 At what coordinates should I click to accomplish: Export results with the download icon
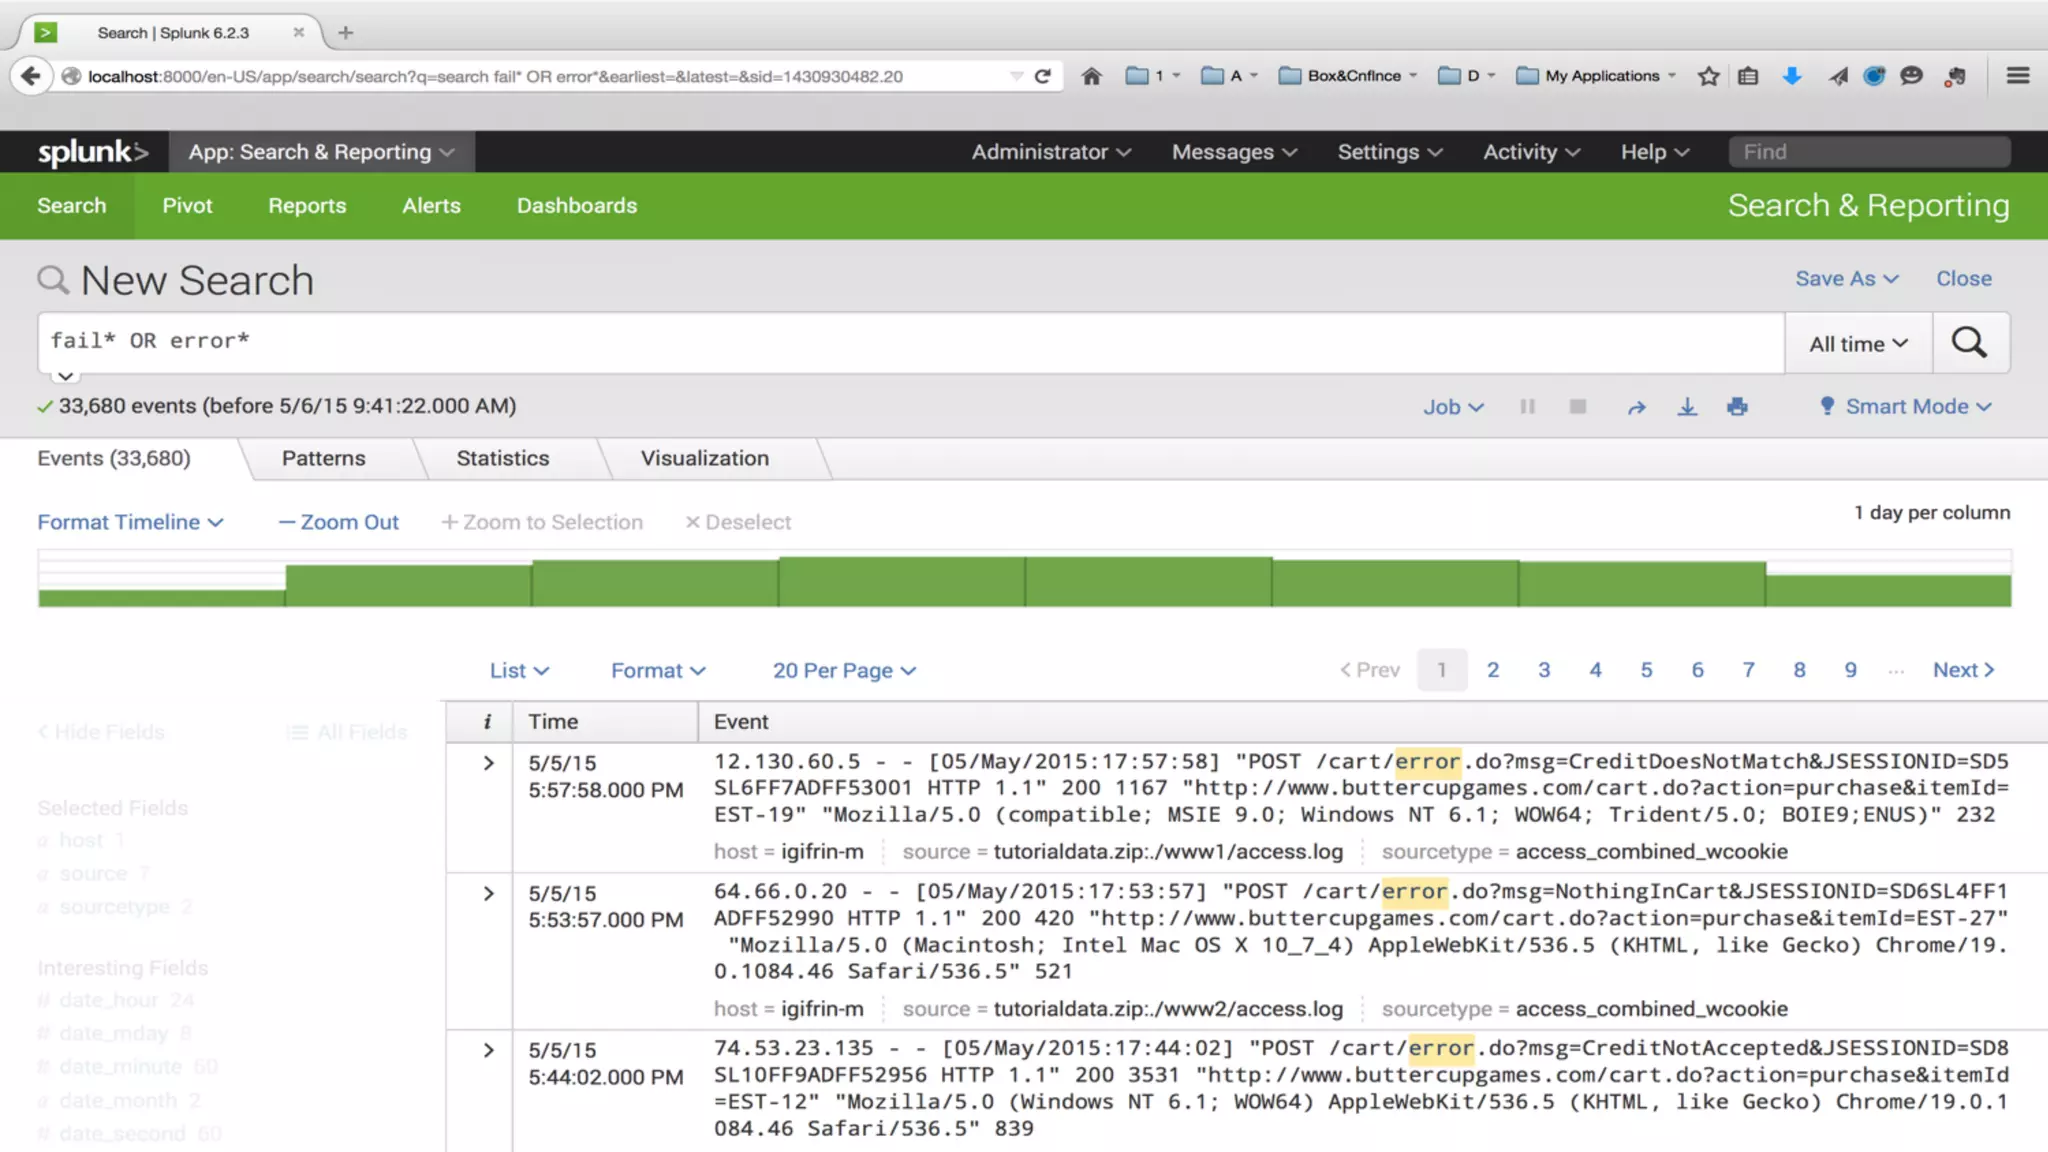click(x=1687, y=407)
